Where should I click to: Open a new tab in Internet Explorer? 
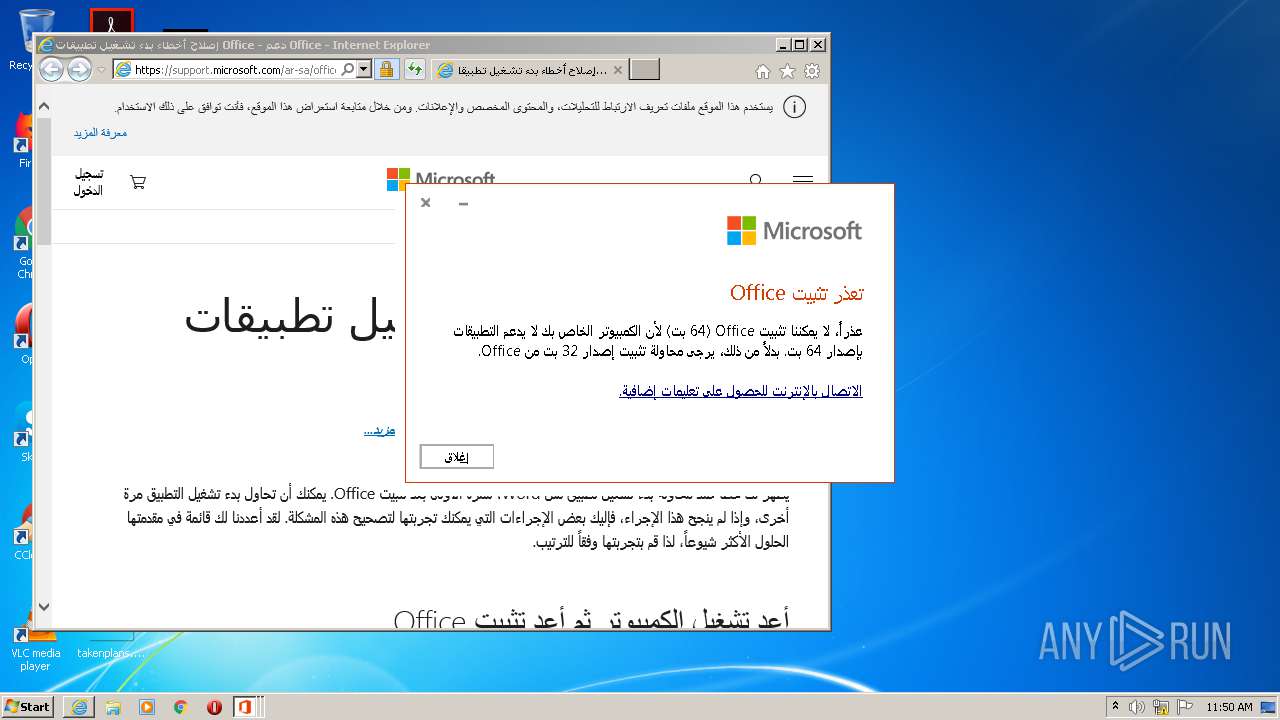coord(645,70)
